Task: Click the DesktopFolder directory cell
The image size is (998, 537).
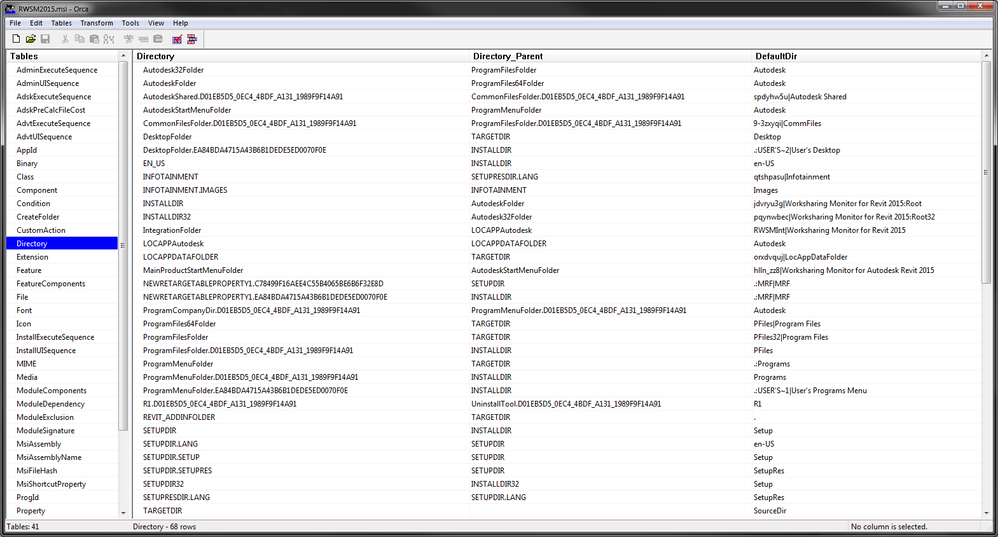Action: click(167, 137)
